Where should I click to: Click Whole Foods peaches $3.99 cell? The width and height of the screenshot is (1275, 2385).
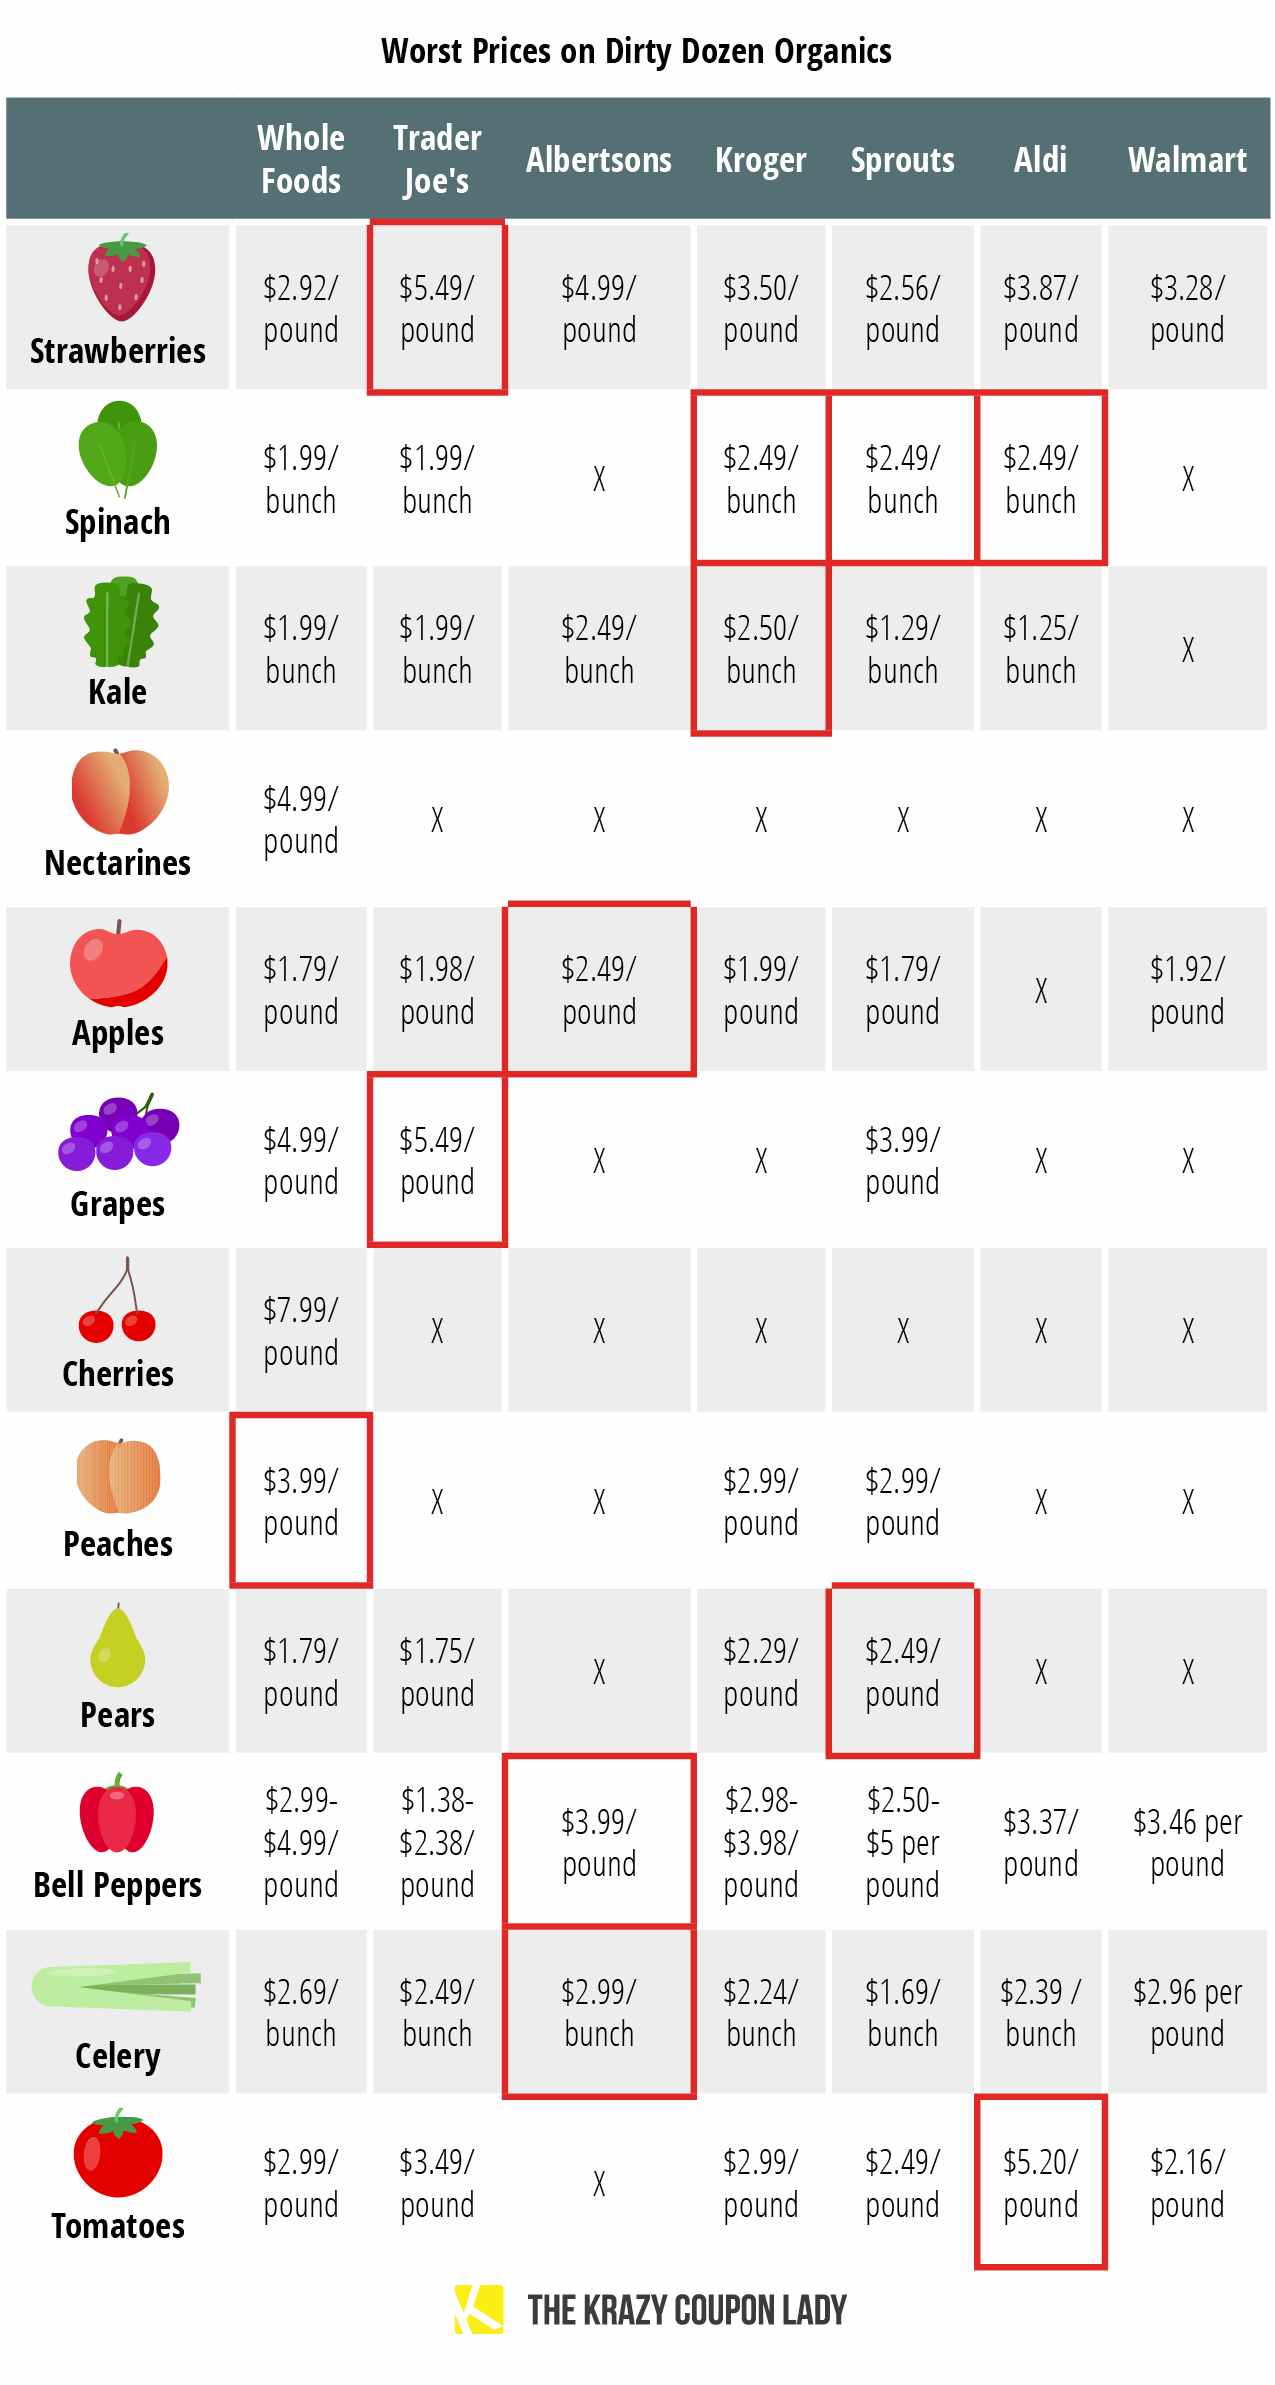(x=300, y=1500)
